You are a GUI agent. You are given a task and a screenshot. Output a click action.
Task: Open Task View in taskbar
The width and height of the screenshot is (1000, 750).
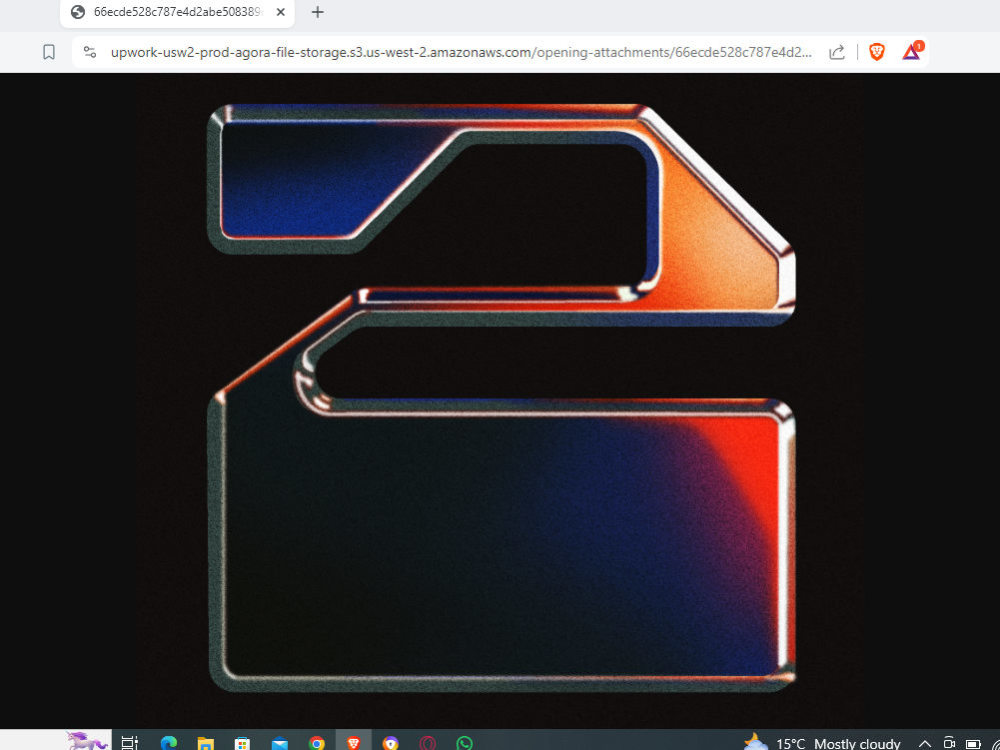point(129,743)
